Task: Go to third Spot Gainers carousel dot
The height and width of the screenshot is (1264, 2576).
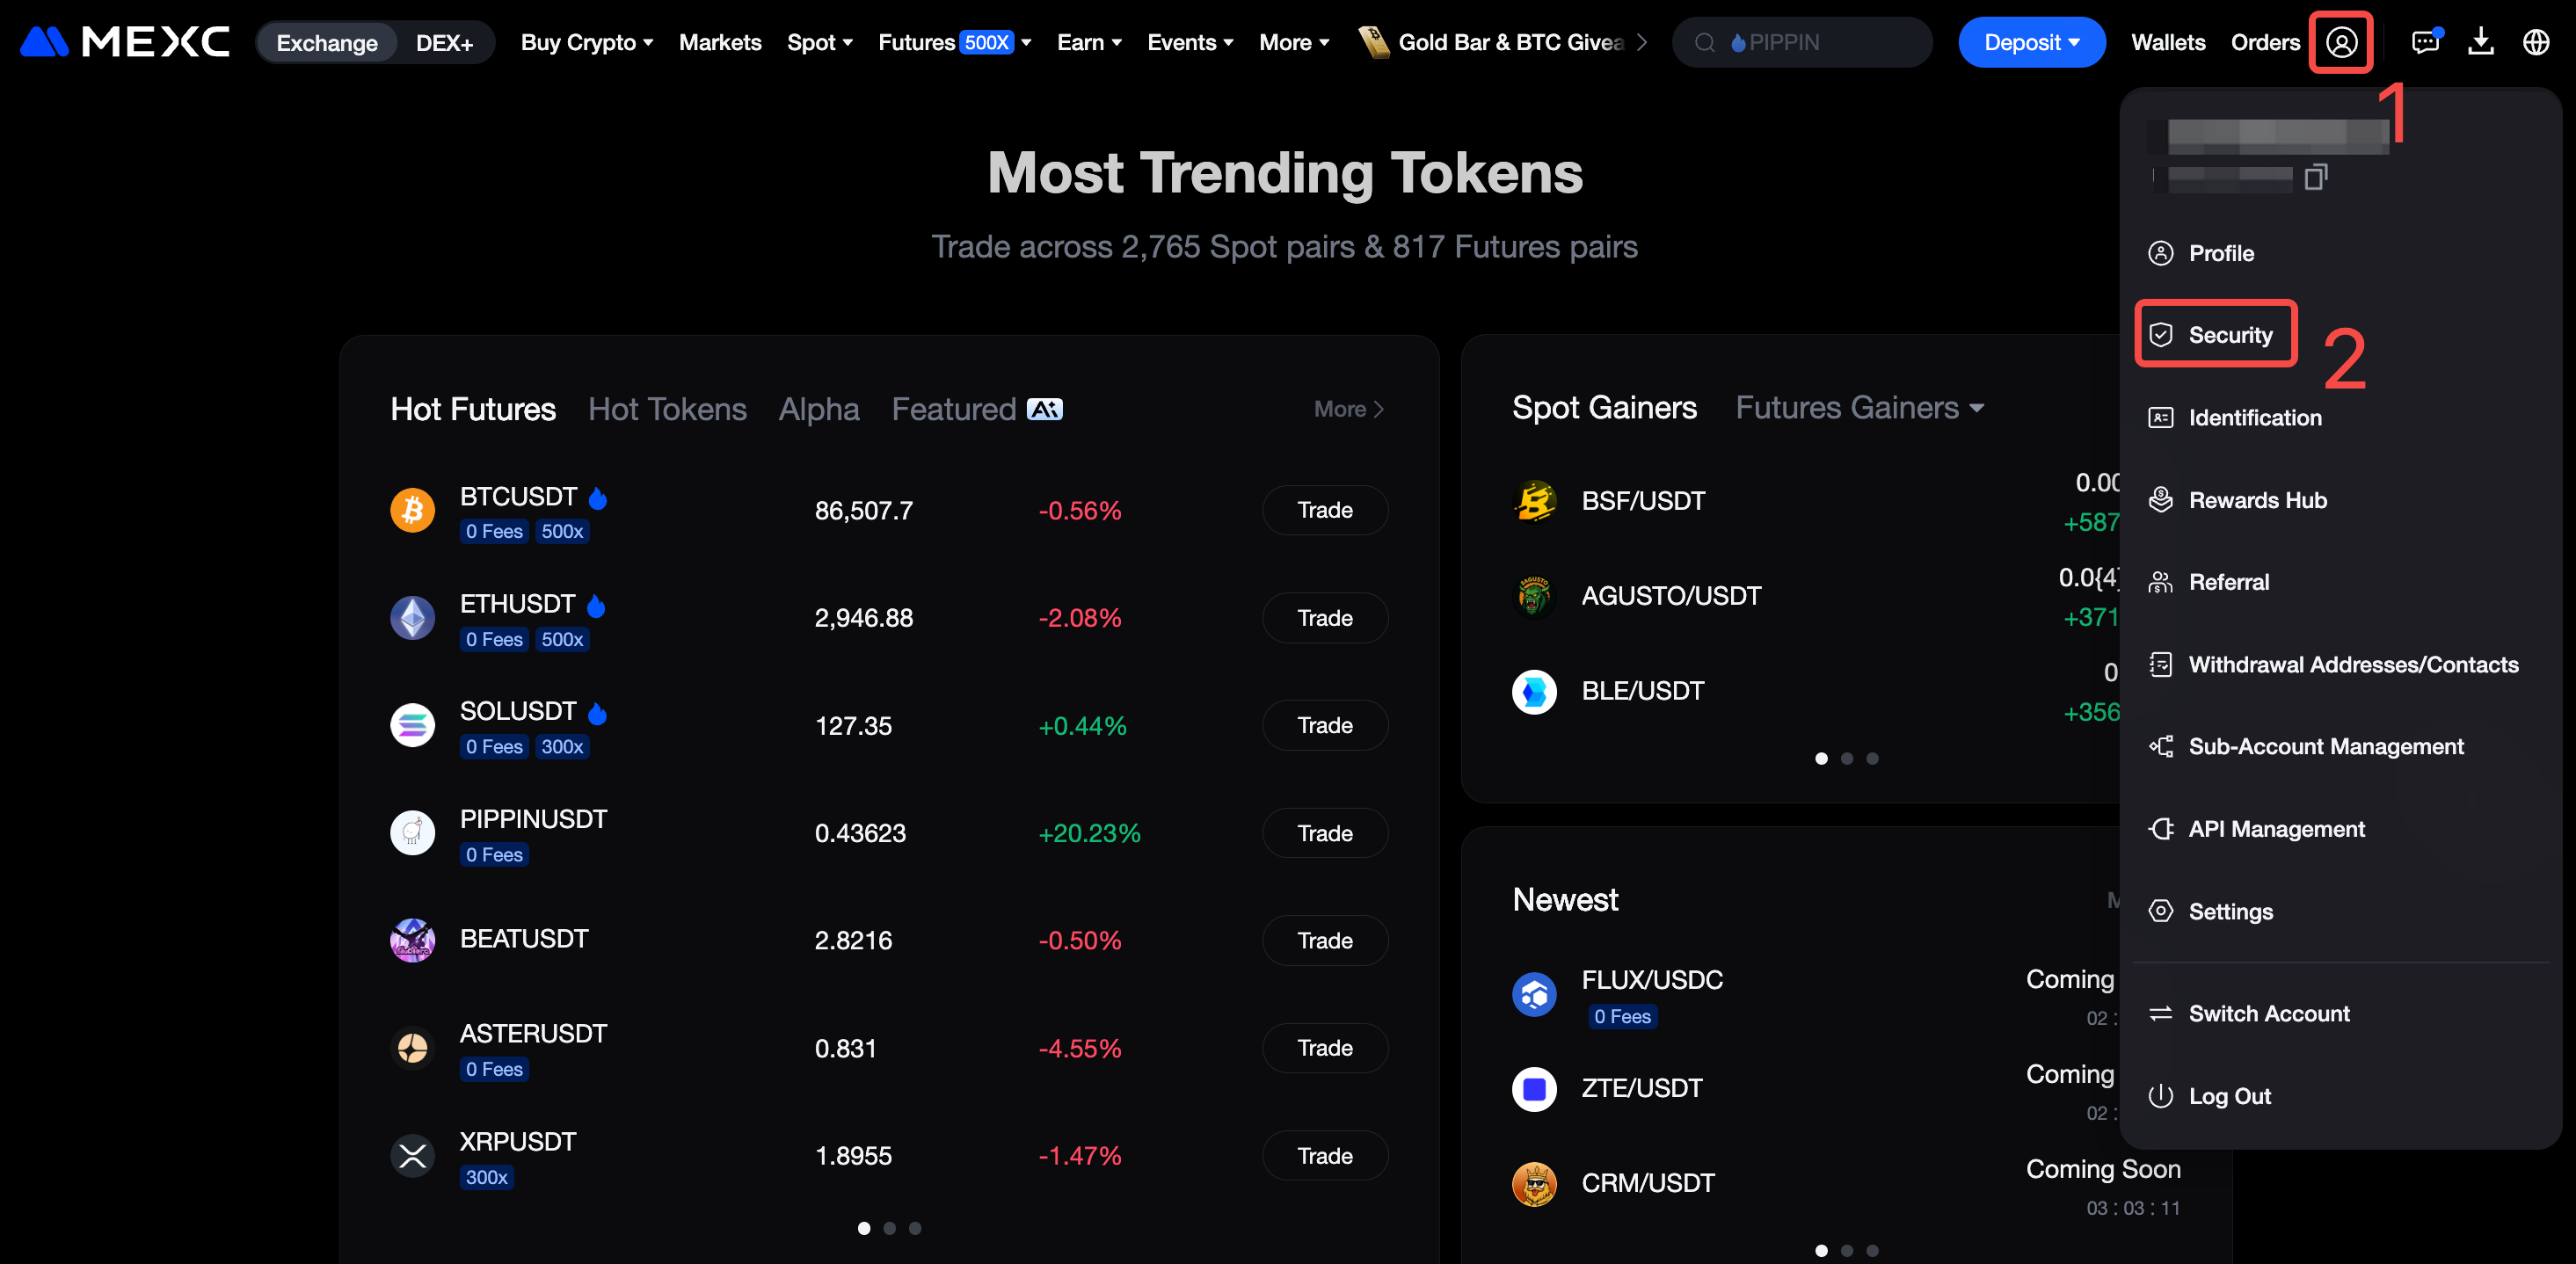Action: point(1872,758)
